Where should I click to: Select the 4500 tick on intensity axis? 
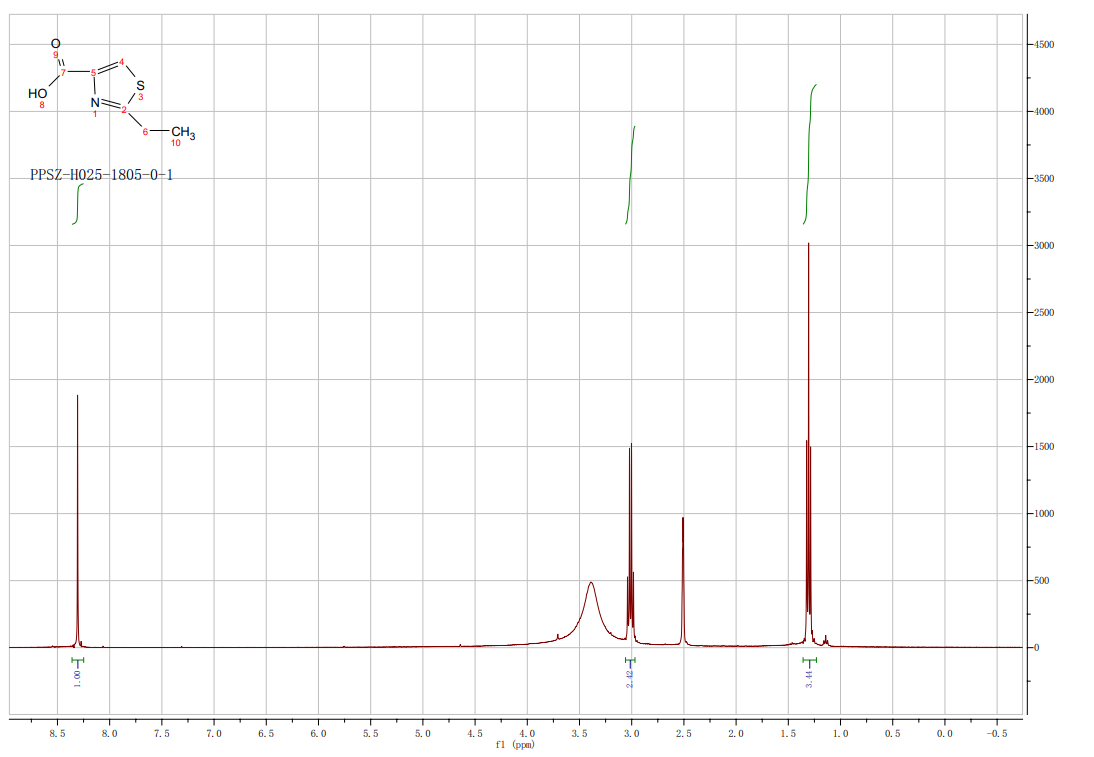coord(1048,45)
